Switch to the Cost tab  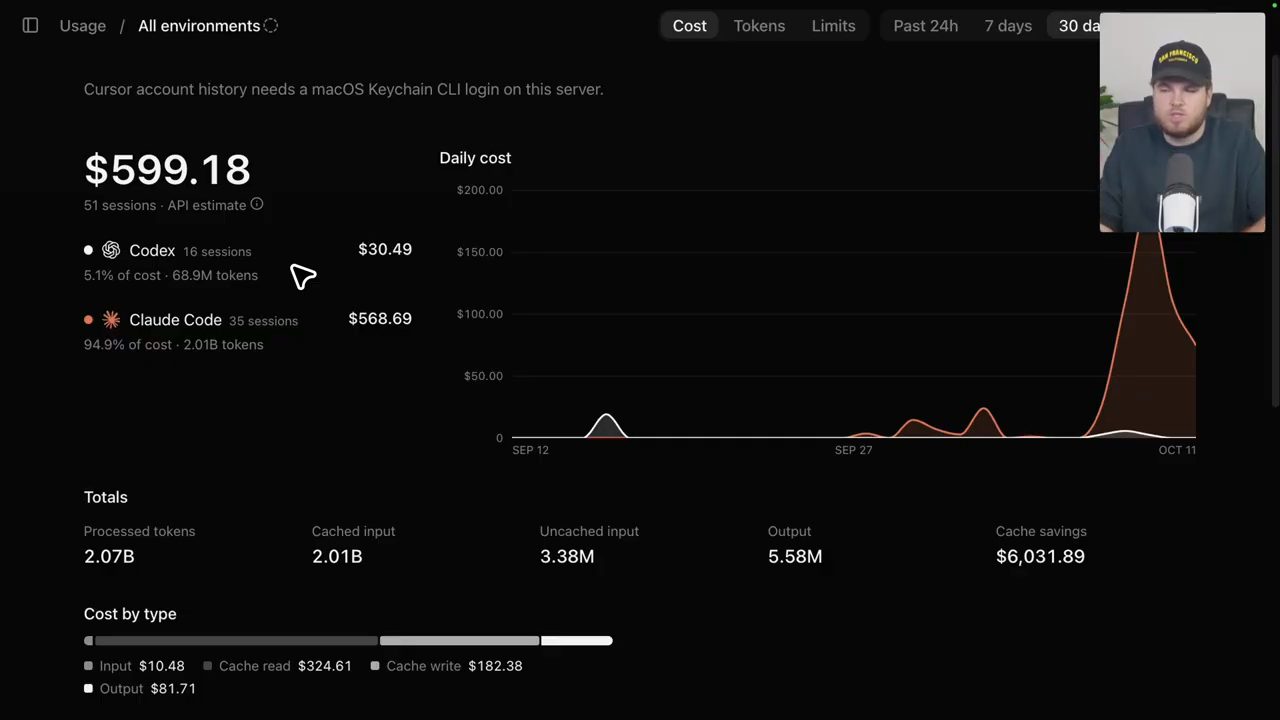click(x=689, y=26)
